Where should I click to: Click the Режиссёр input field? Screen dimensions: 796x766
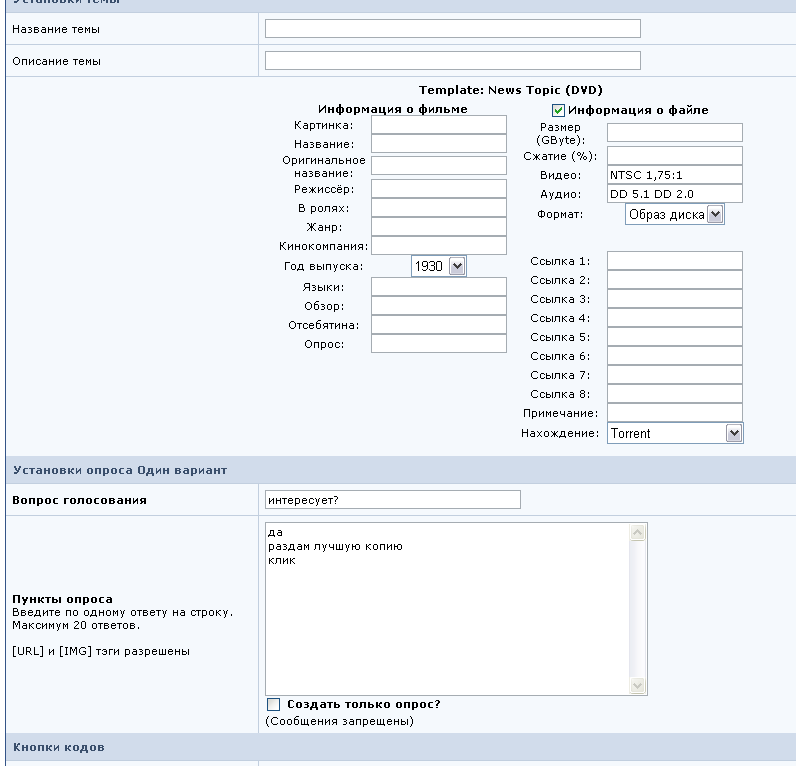coord(439,189)
